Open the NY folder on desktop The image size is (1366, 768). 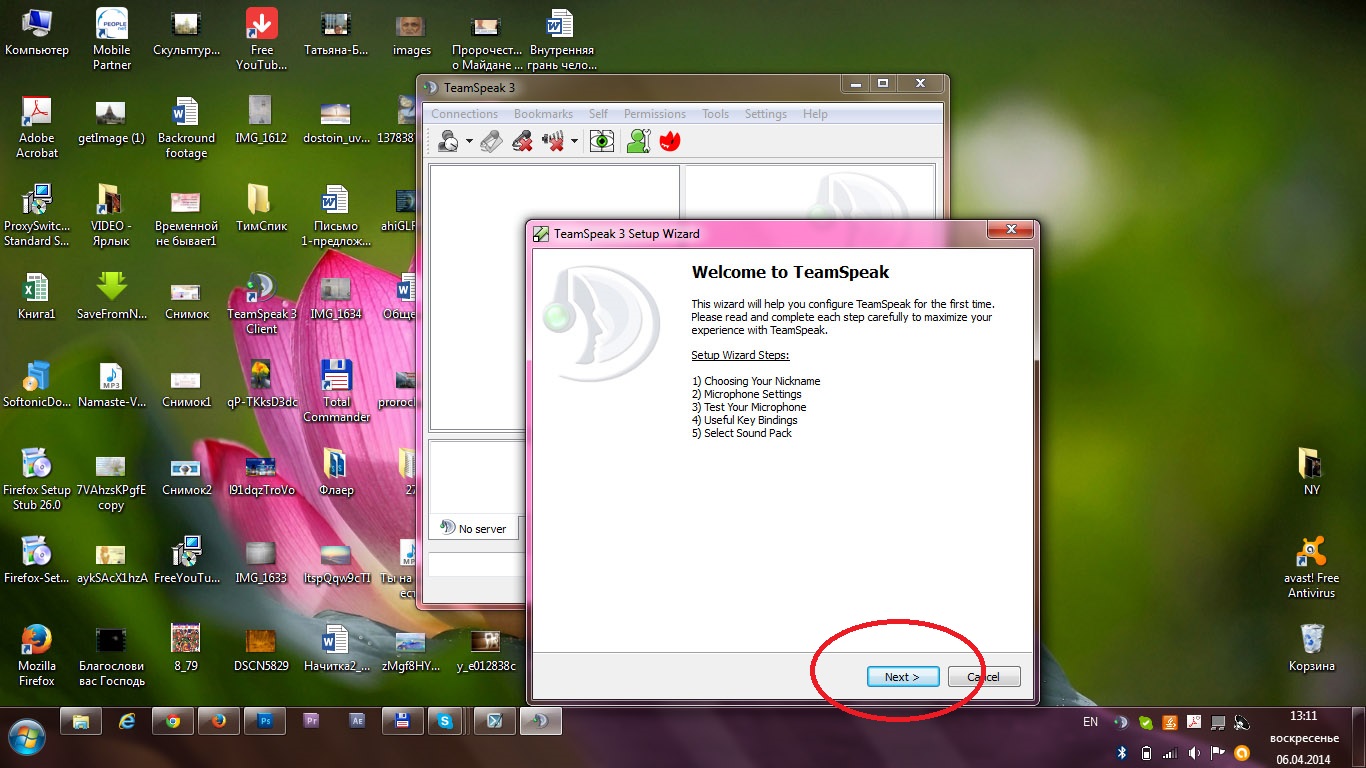1312,471
